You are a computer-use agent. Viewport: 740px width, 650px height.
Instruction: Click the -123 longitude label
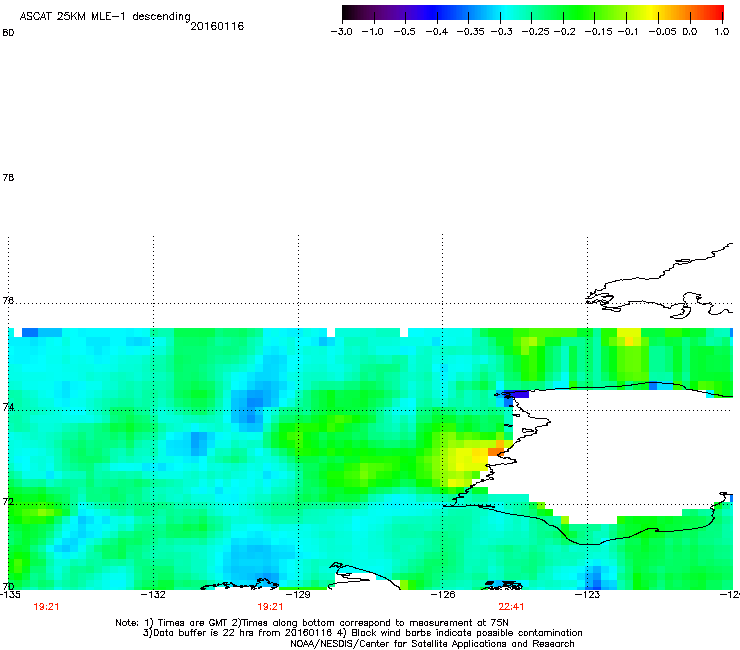click(x=588, y=595)
